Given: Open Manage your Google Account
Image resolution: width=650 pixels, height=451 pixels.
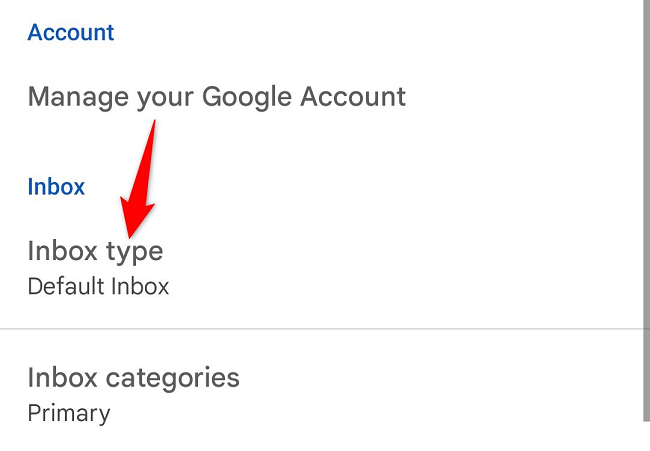Looking at the screenshot, I should click(x=217, y=97).
